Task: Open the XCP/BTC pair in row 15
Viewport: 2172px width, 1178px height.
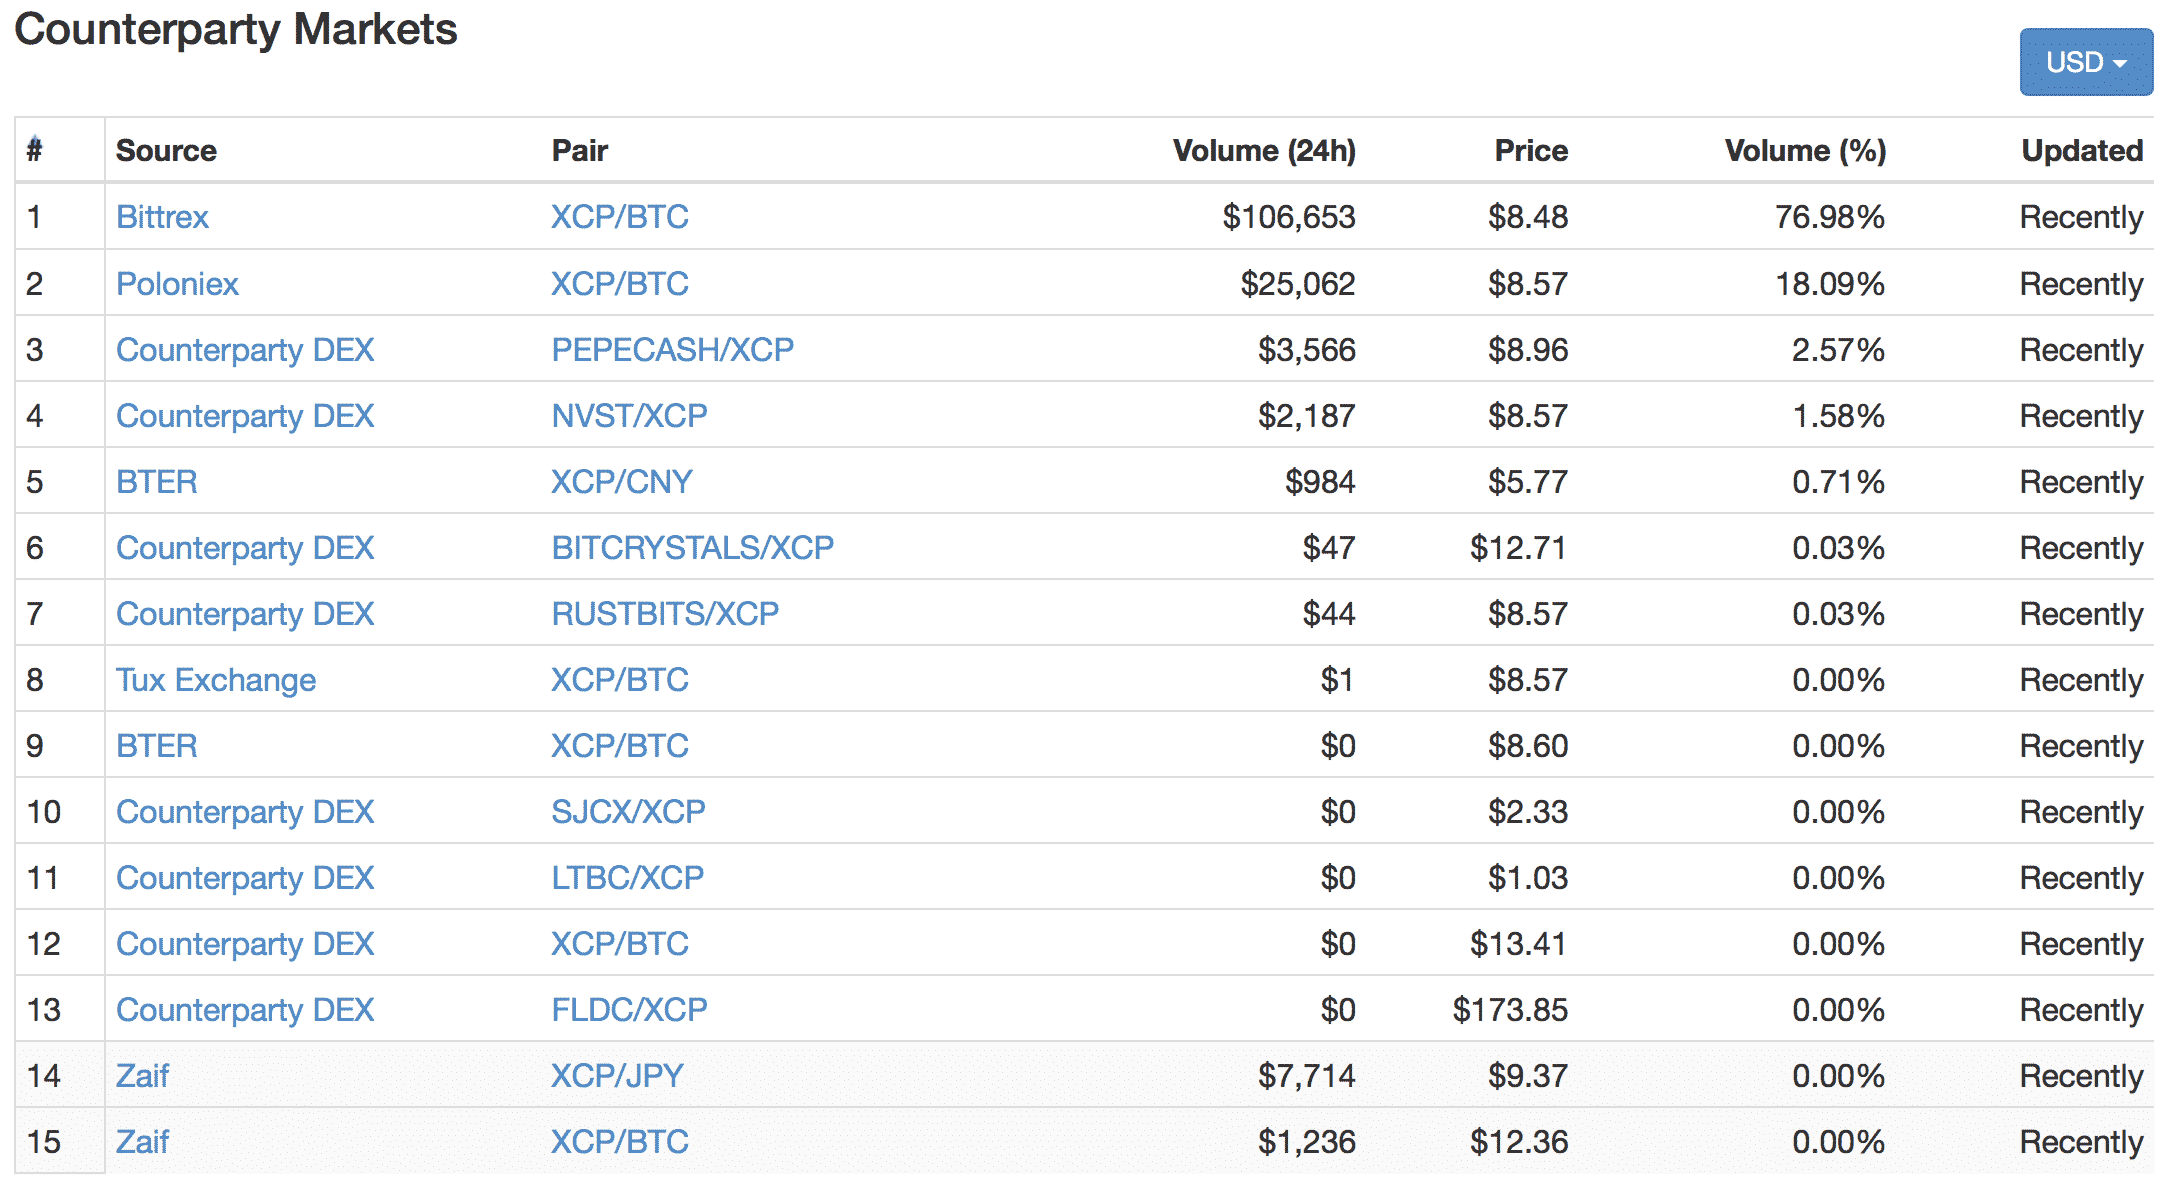Action: (x=620, y=1142)
